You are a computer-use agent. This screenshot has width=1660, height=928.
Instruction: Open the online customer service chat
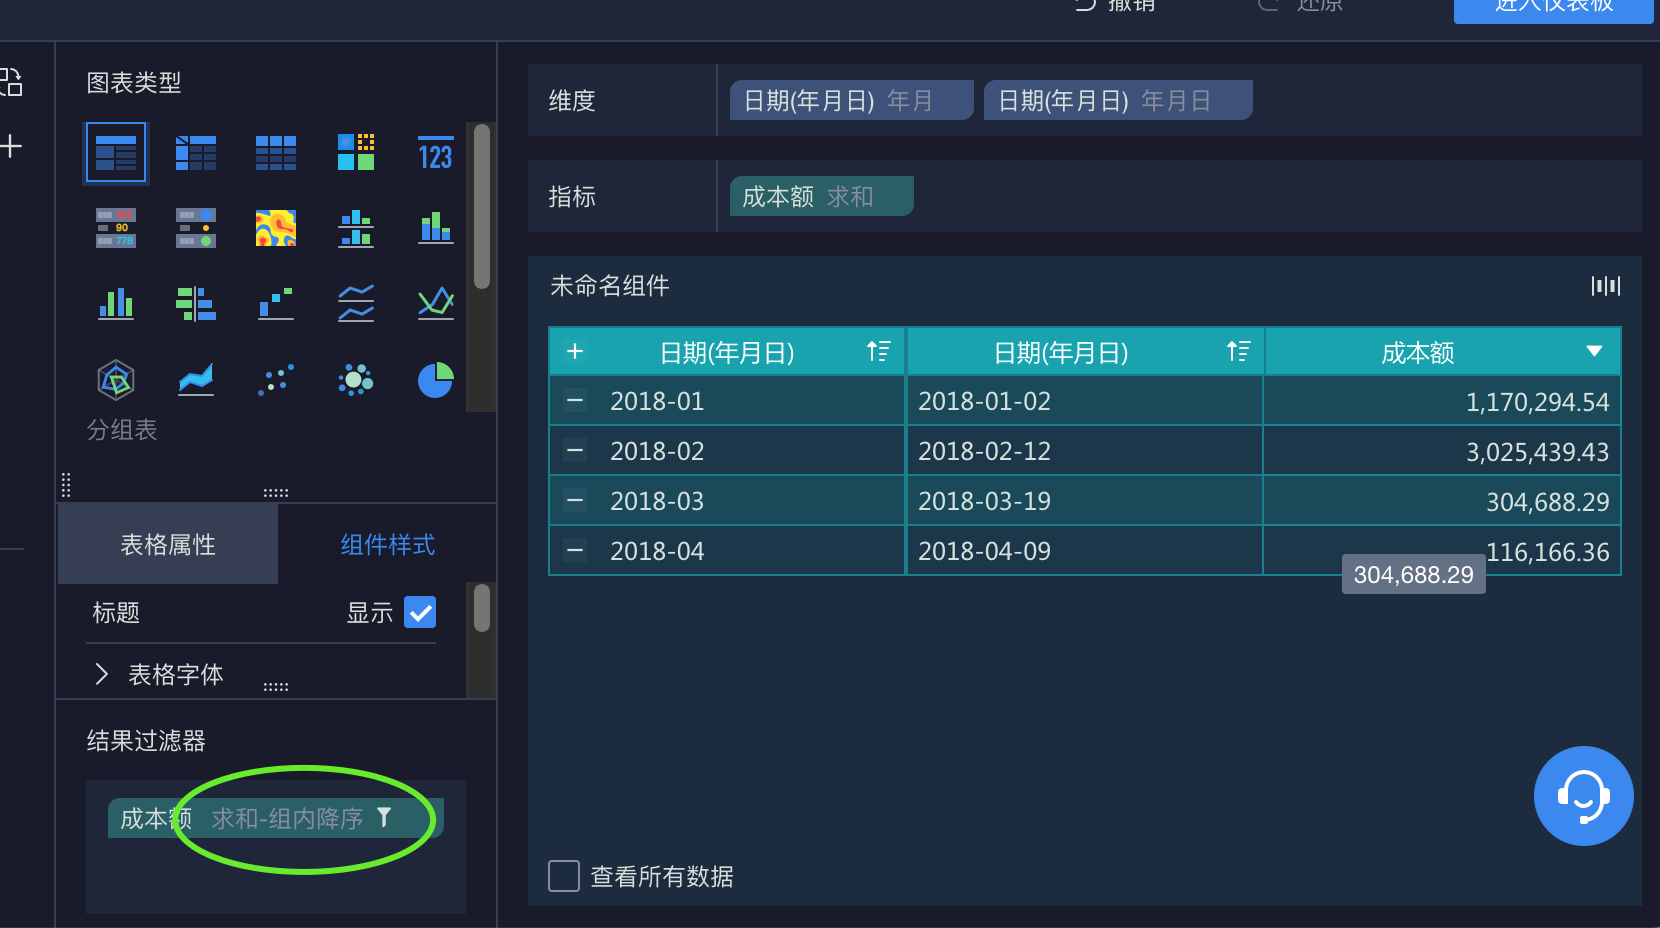pyautogui.click(x=1583, y=796)
